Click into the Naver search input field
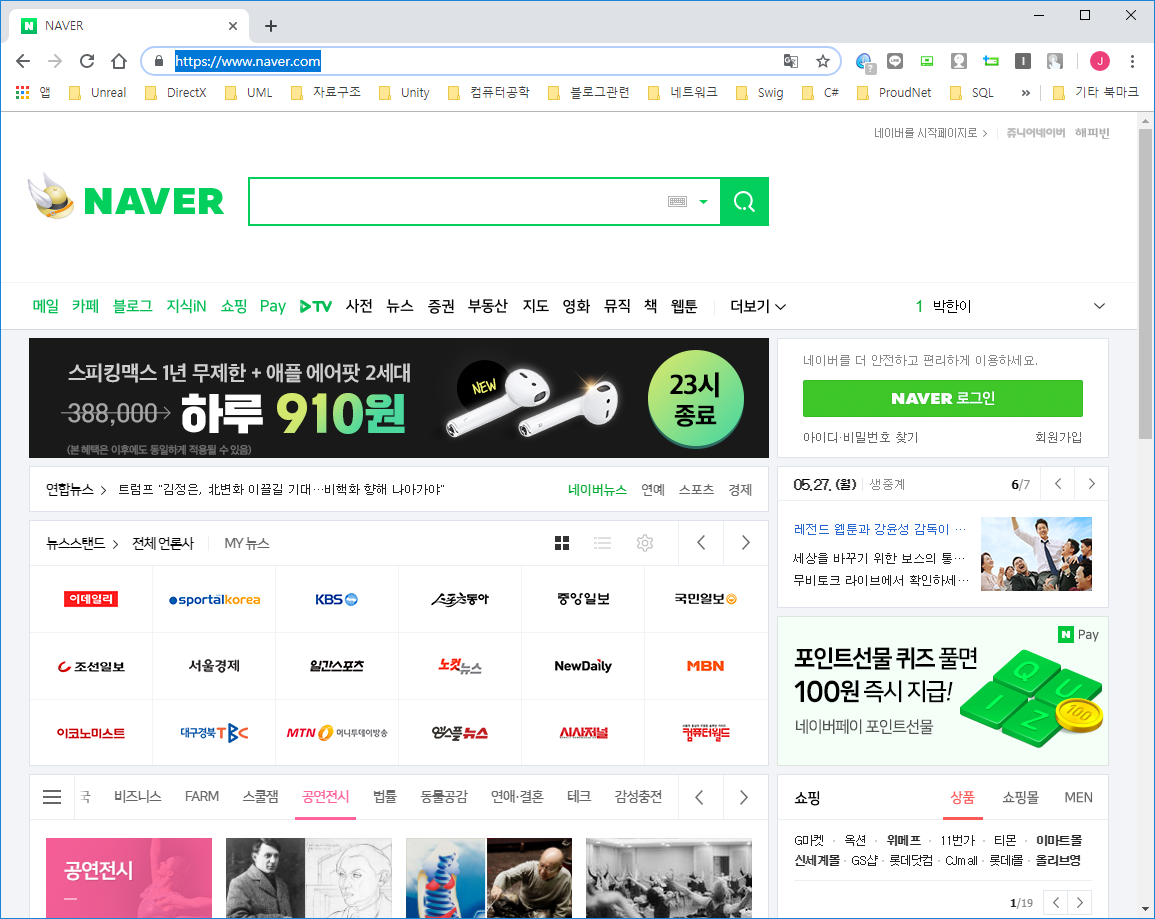1155x919 pixels. tap(457, 201)
